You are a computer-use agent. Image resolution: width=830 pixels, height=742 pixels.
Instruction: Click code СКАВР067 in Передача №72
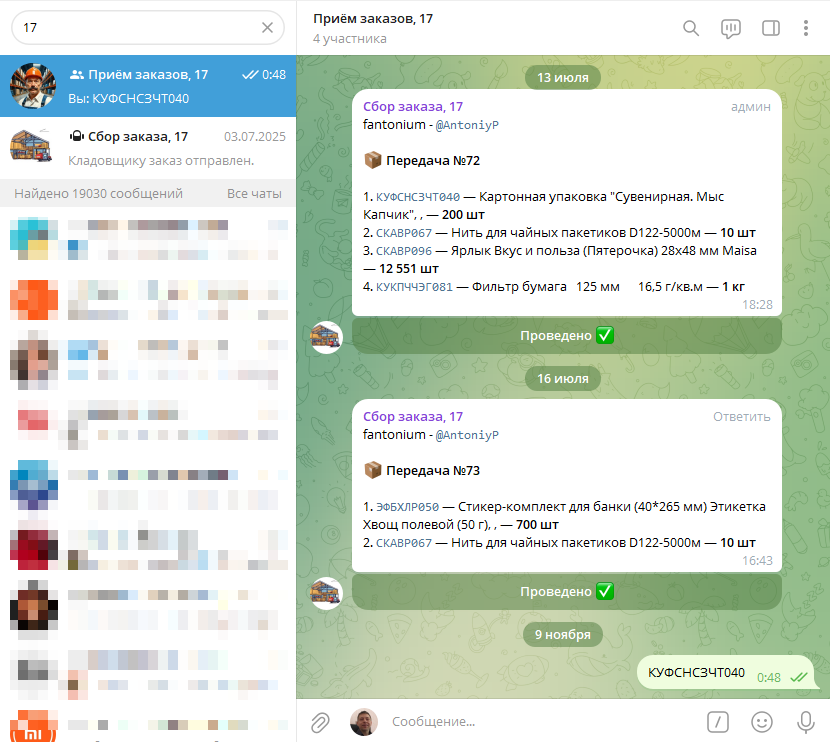click(x=404, y=233)
